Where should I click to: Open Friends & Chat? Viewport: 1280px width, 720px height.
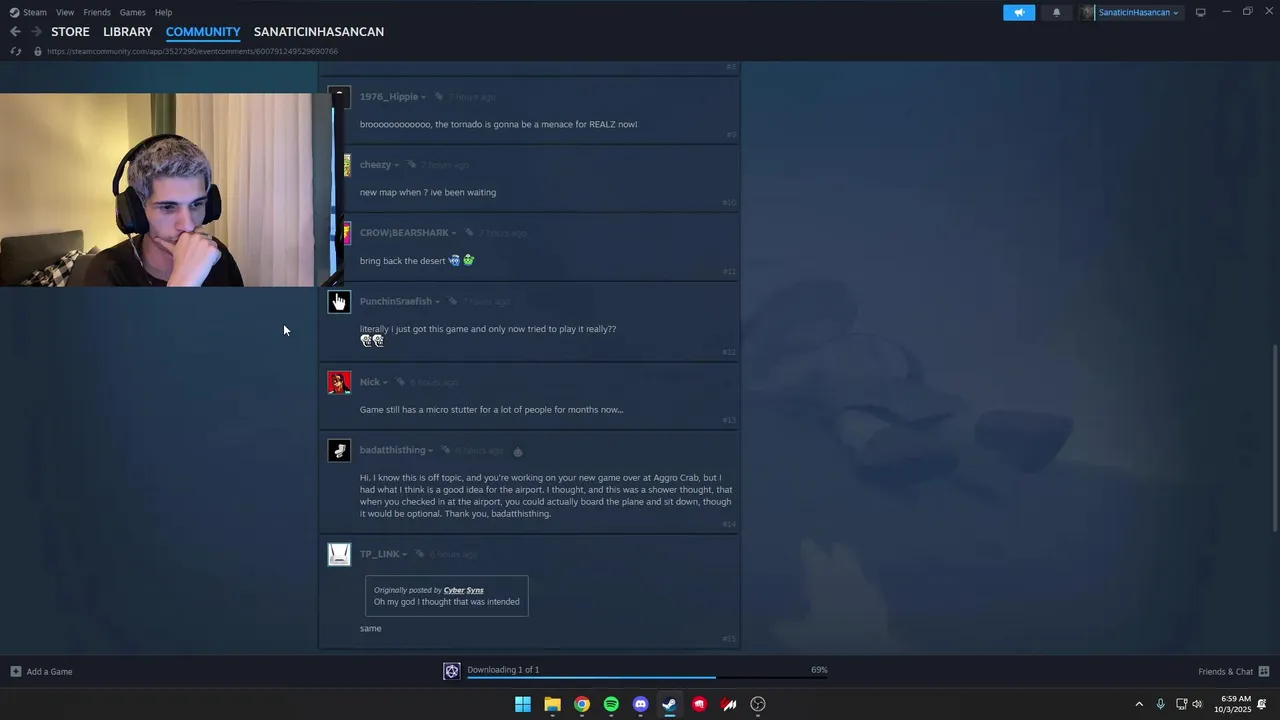click(x=1233, y=671)
